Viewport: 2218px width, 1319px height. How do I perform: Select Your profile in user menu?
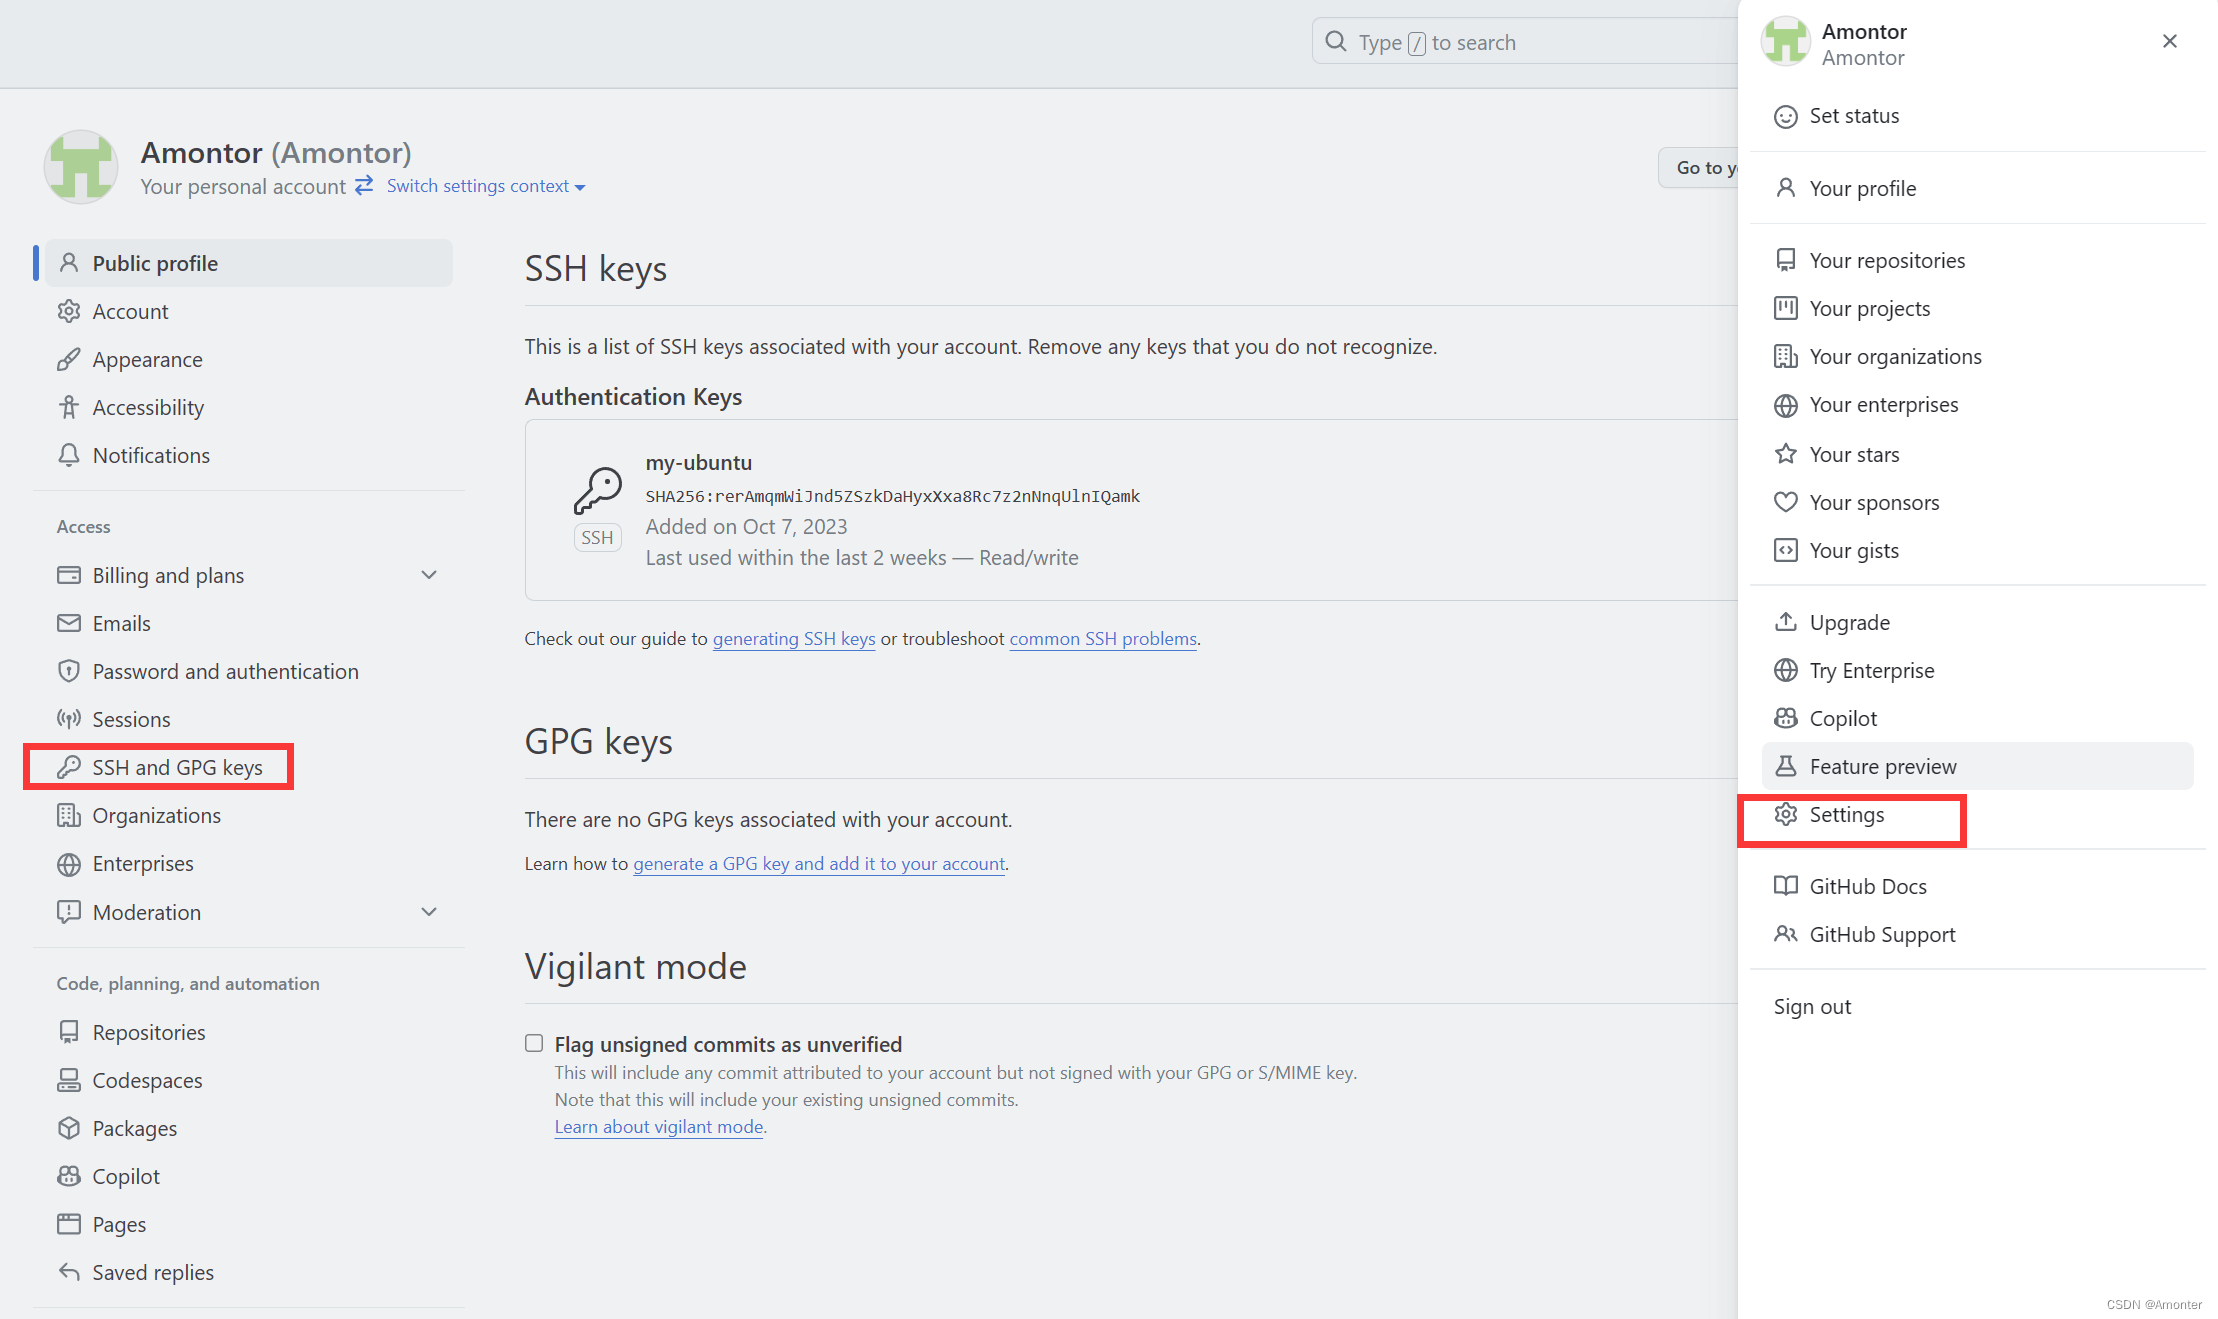click(1977, 188)
